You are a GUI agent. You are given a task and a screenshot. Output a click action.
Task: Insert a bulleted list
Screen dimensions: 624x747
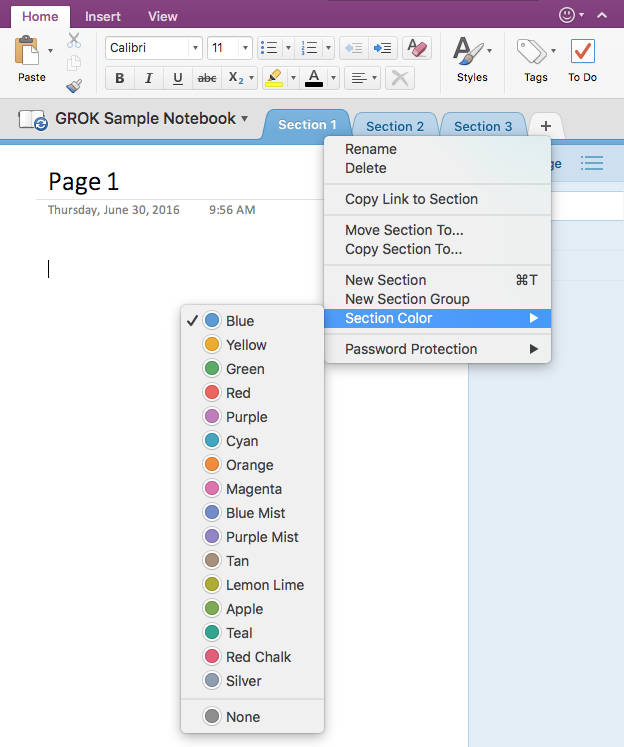(269, 48)
